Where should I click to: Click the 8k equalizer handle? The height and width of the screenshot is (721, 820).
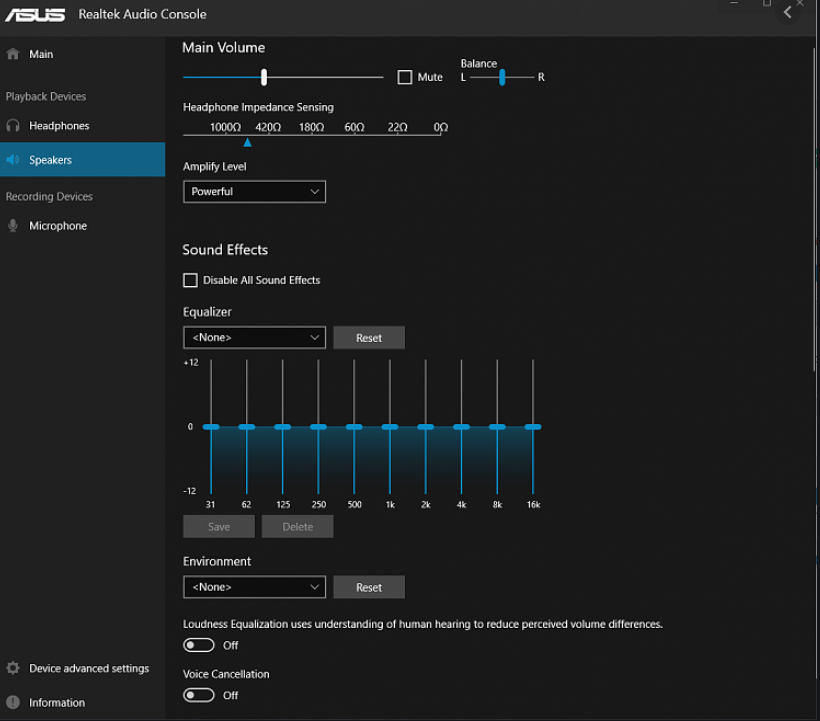click(497, 427)
